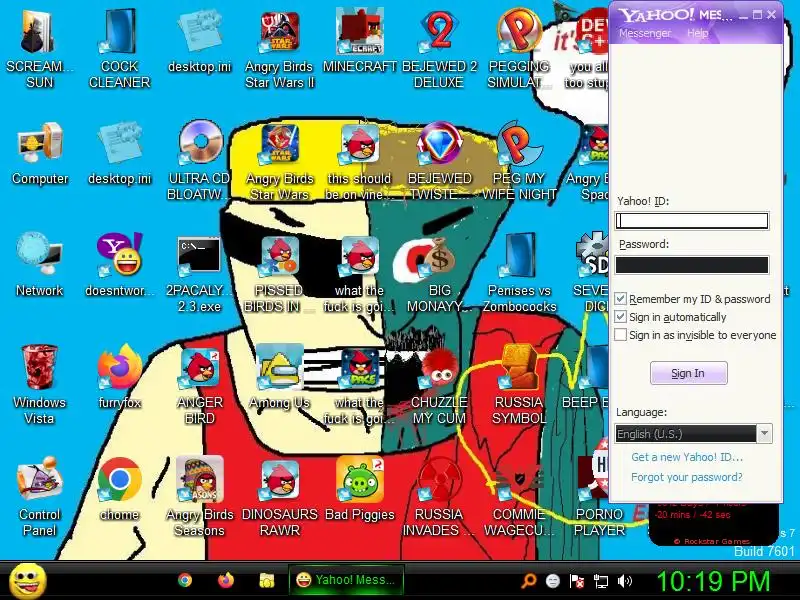Click Forgot your password link
The height and width of the screenshot is (600, 800).
click(x=687, y=477)
